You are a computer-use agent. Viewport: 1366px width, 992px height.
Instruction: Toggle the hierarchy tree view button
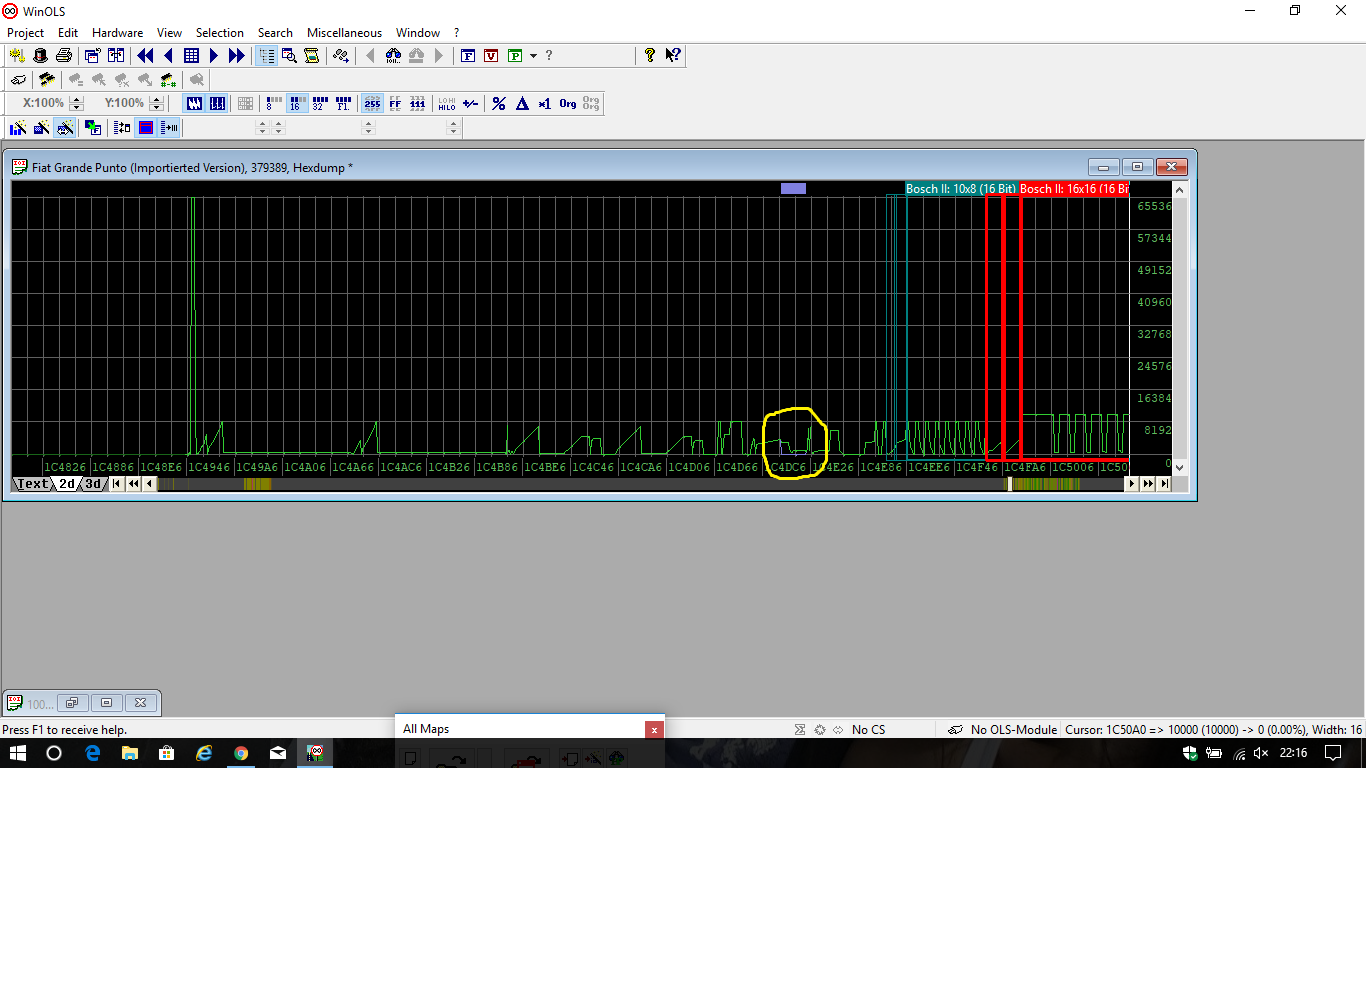coord(266,56)
